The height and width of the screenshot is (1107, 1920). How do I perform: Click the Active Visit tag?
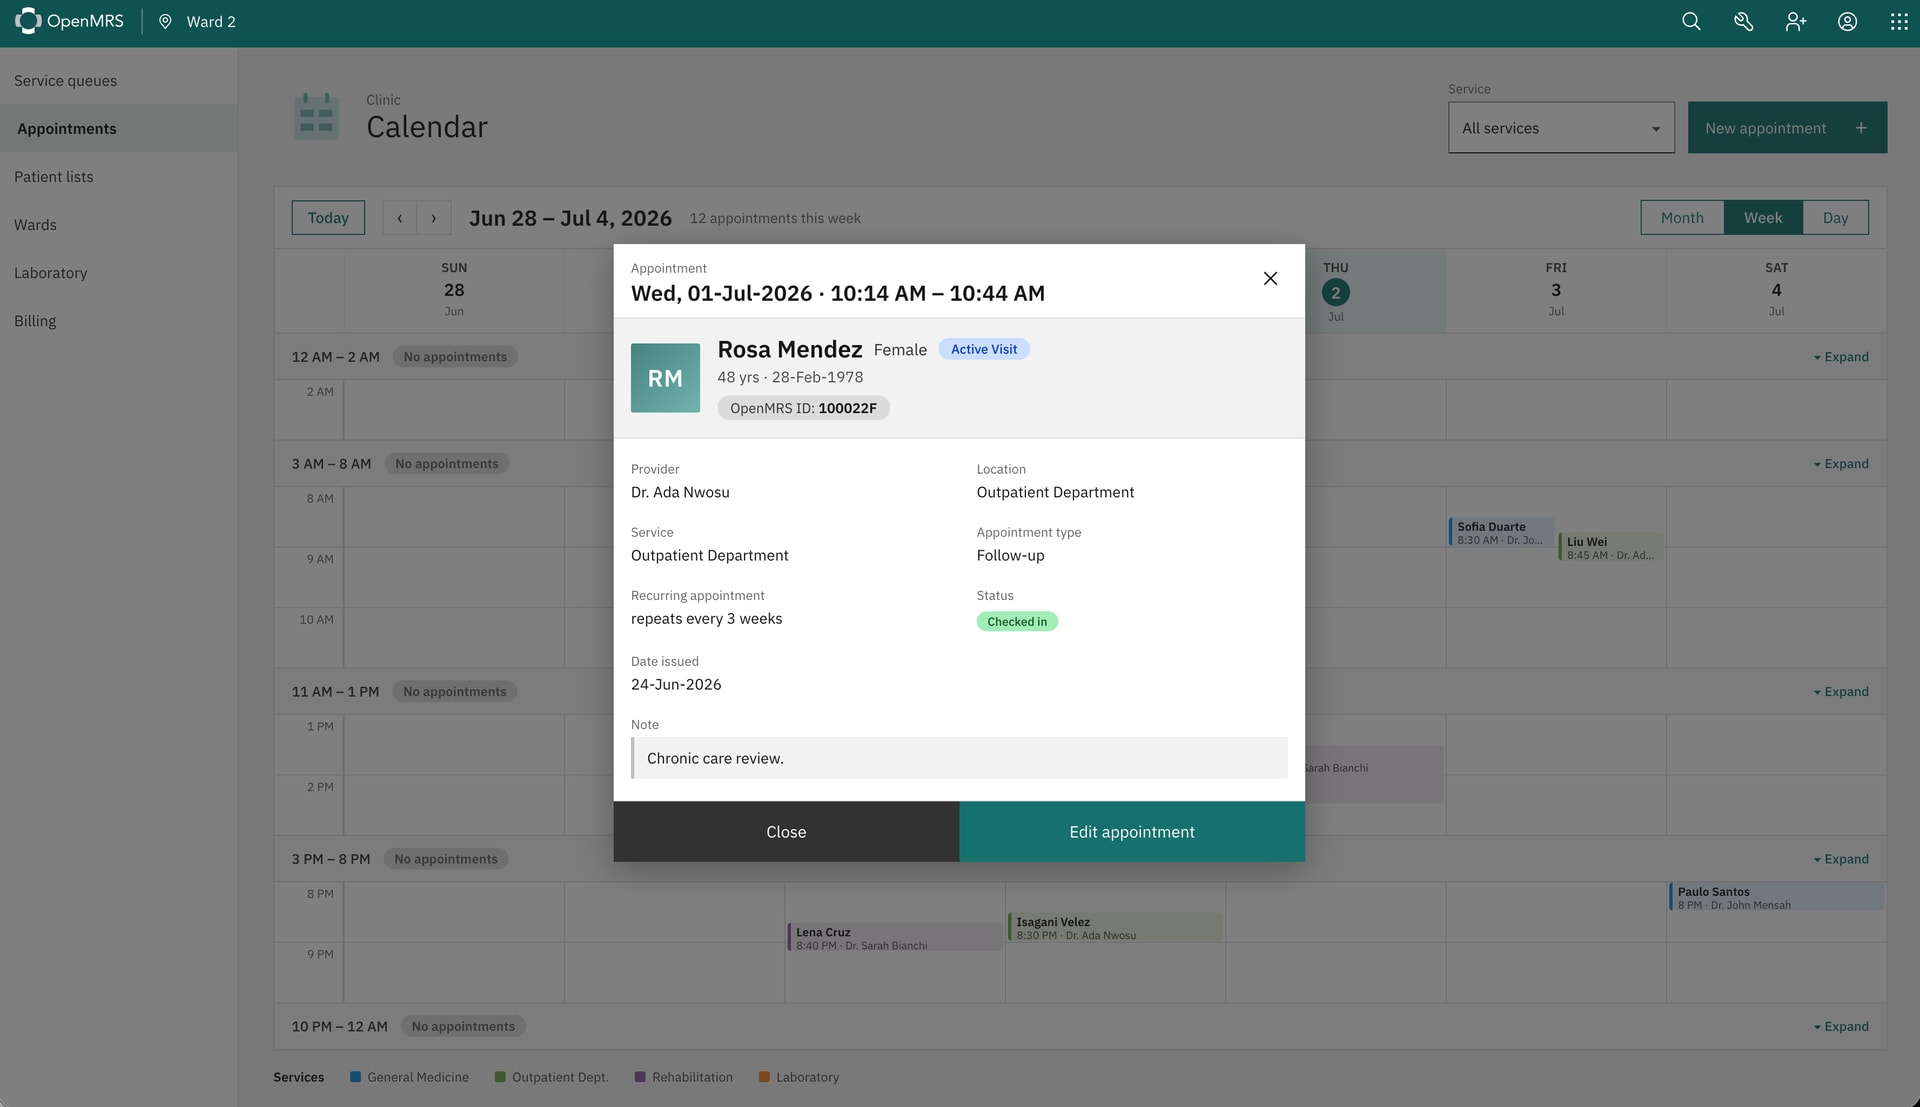pyautogui.click(x=984, y=349)
